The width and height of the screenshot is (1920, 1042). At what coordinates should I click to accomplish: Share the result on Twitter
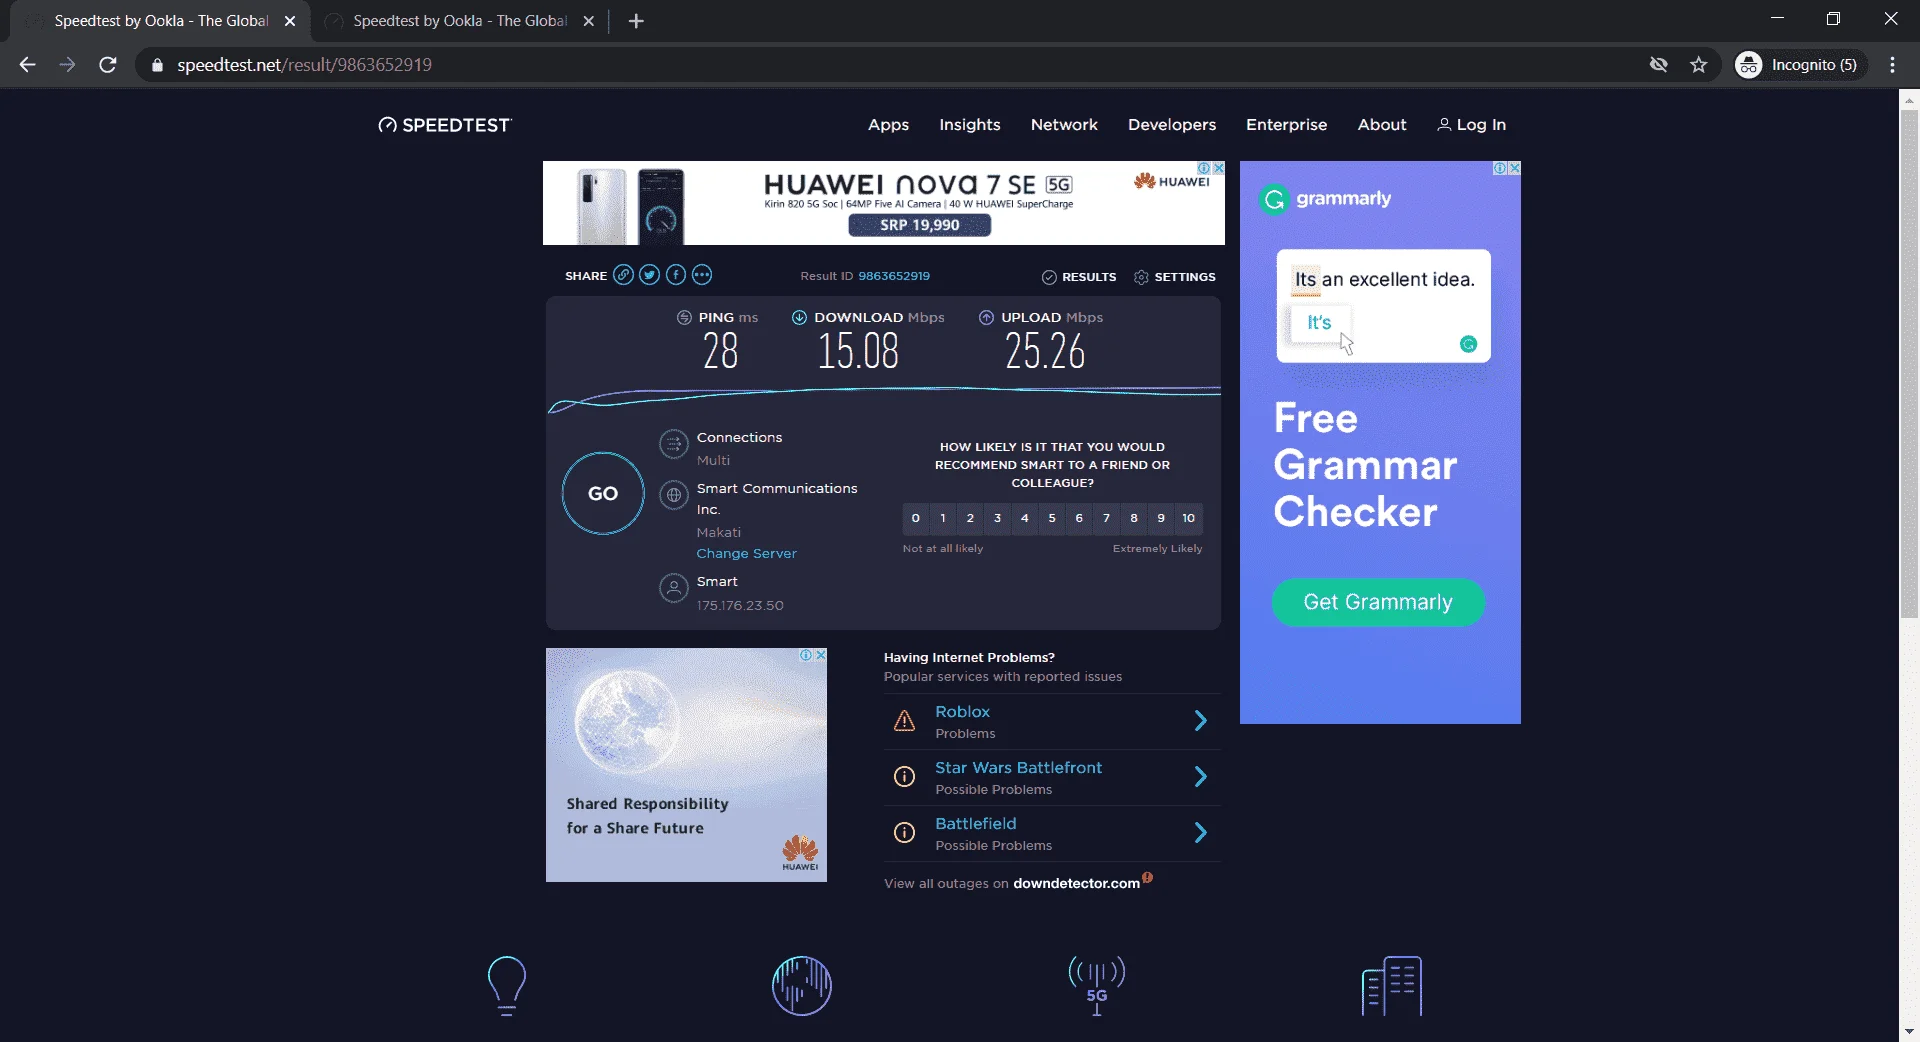coord(650,275)
